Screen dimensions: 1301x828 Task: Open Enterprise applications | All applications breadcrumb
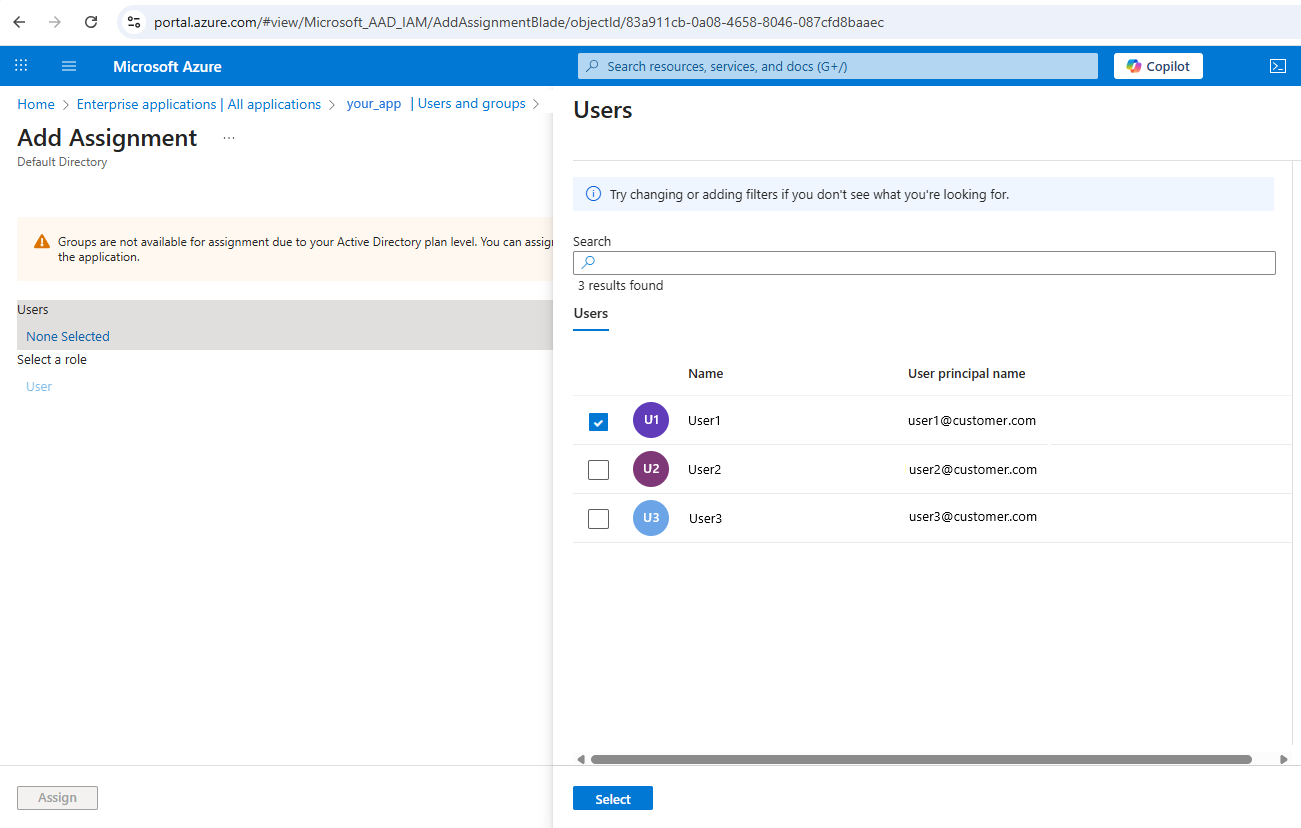199,104
